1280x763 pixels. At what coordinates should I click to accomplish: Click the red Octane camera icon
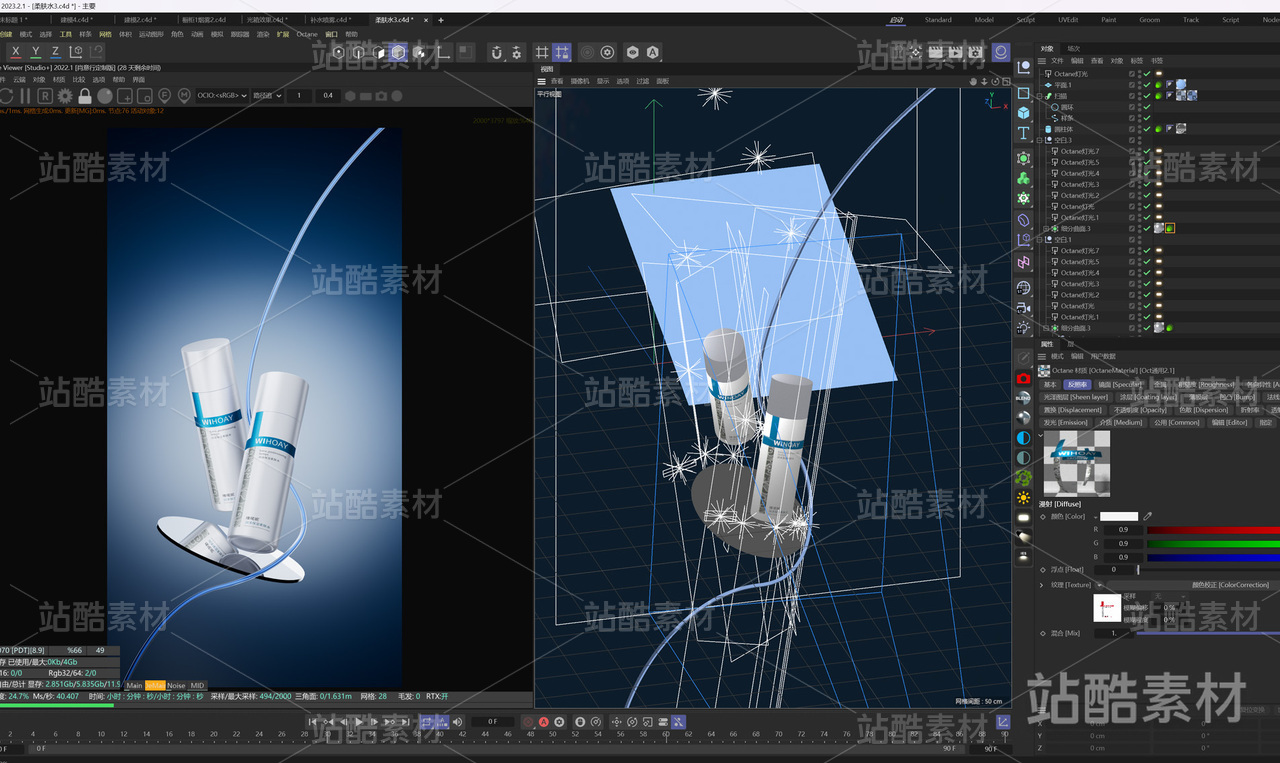(1024, 379)
